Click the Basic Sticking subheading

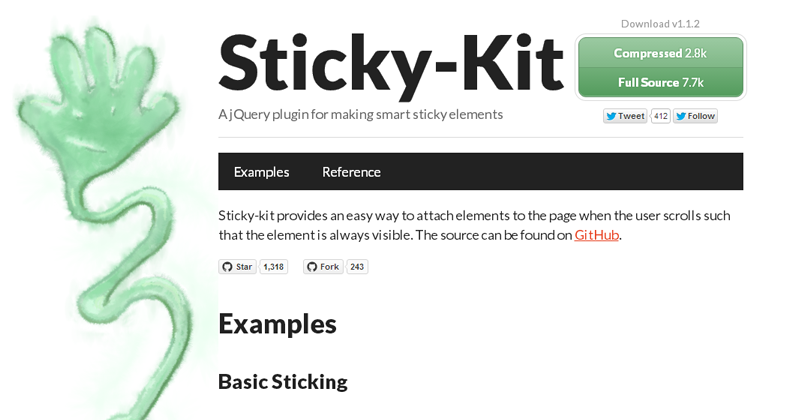(x=282, y=381)
